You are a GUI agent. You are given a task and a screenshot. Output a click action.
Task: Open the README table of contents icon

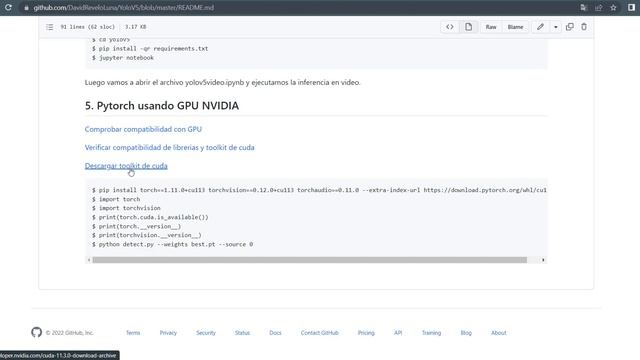click(x=49, y=27)
